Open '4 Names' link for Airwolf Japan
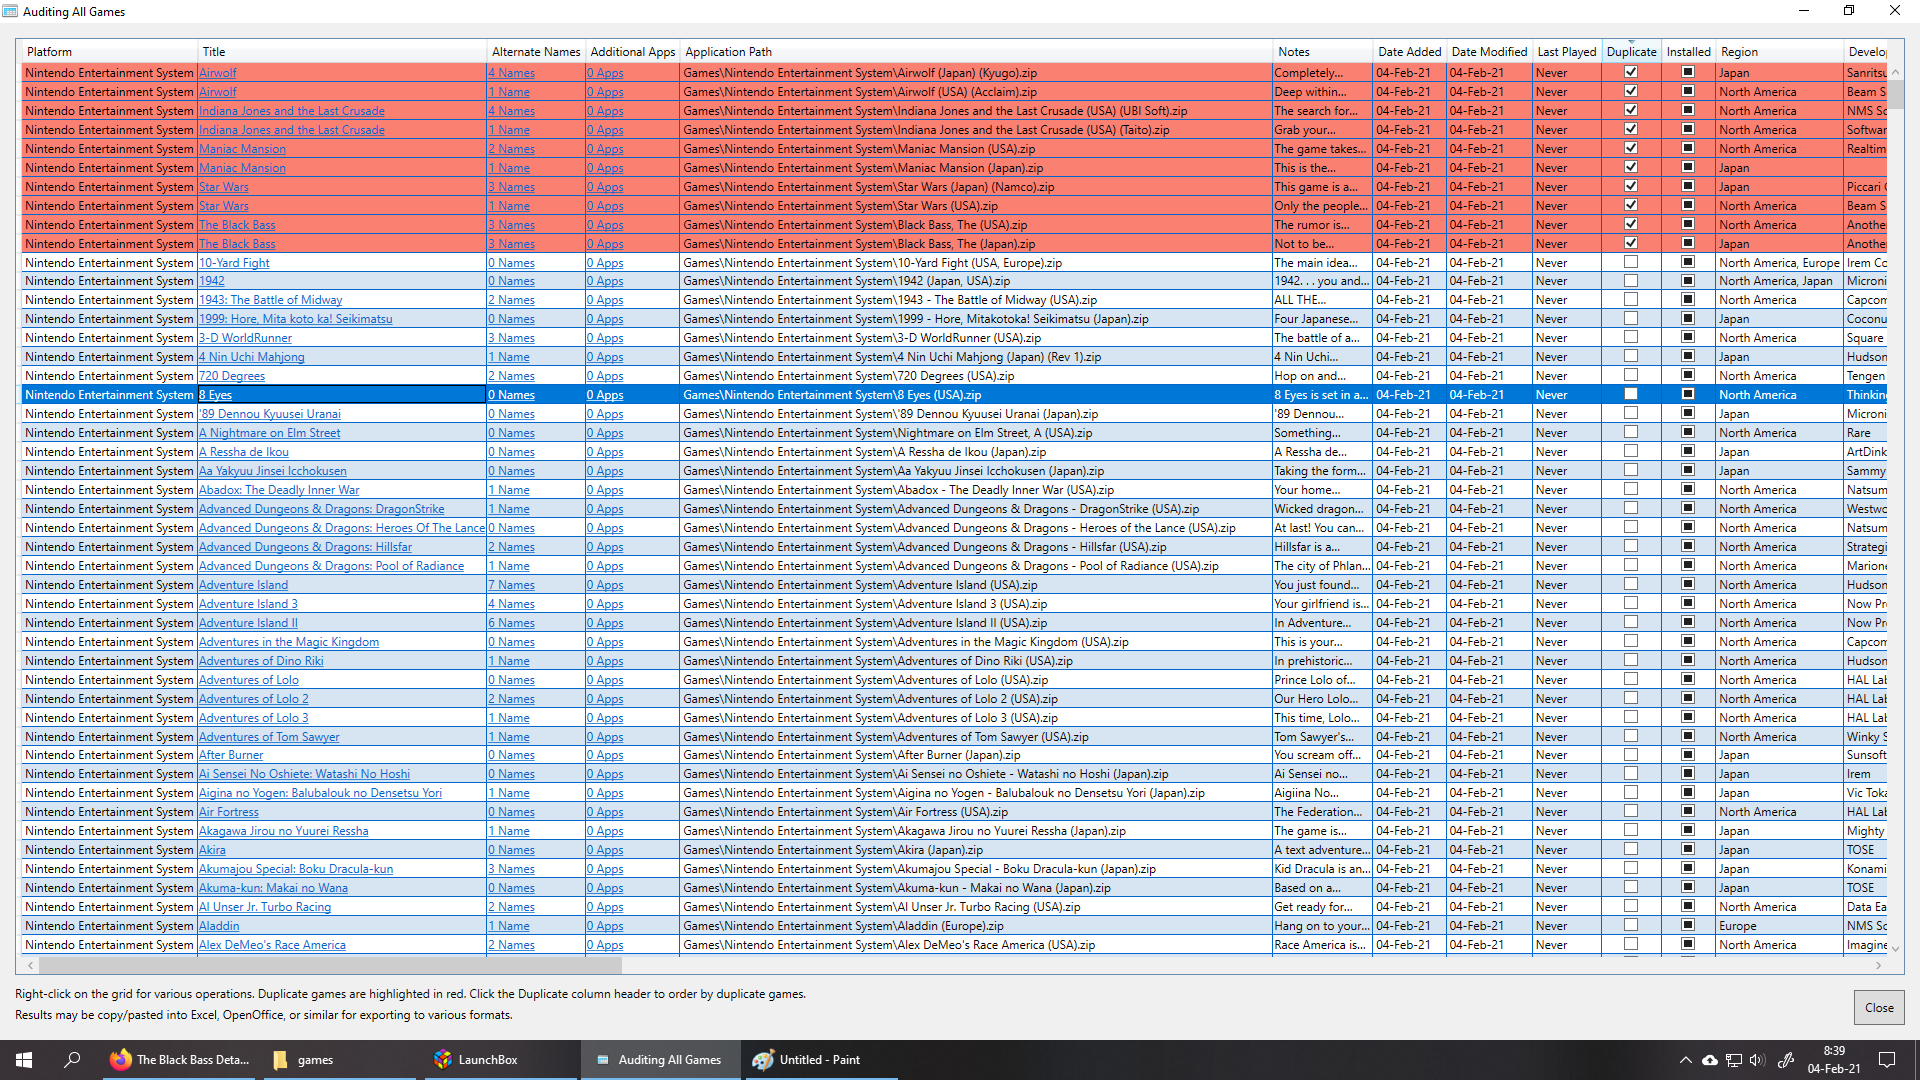This screenshot has width=1920, height=1080. click(511, 73)
